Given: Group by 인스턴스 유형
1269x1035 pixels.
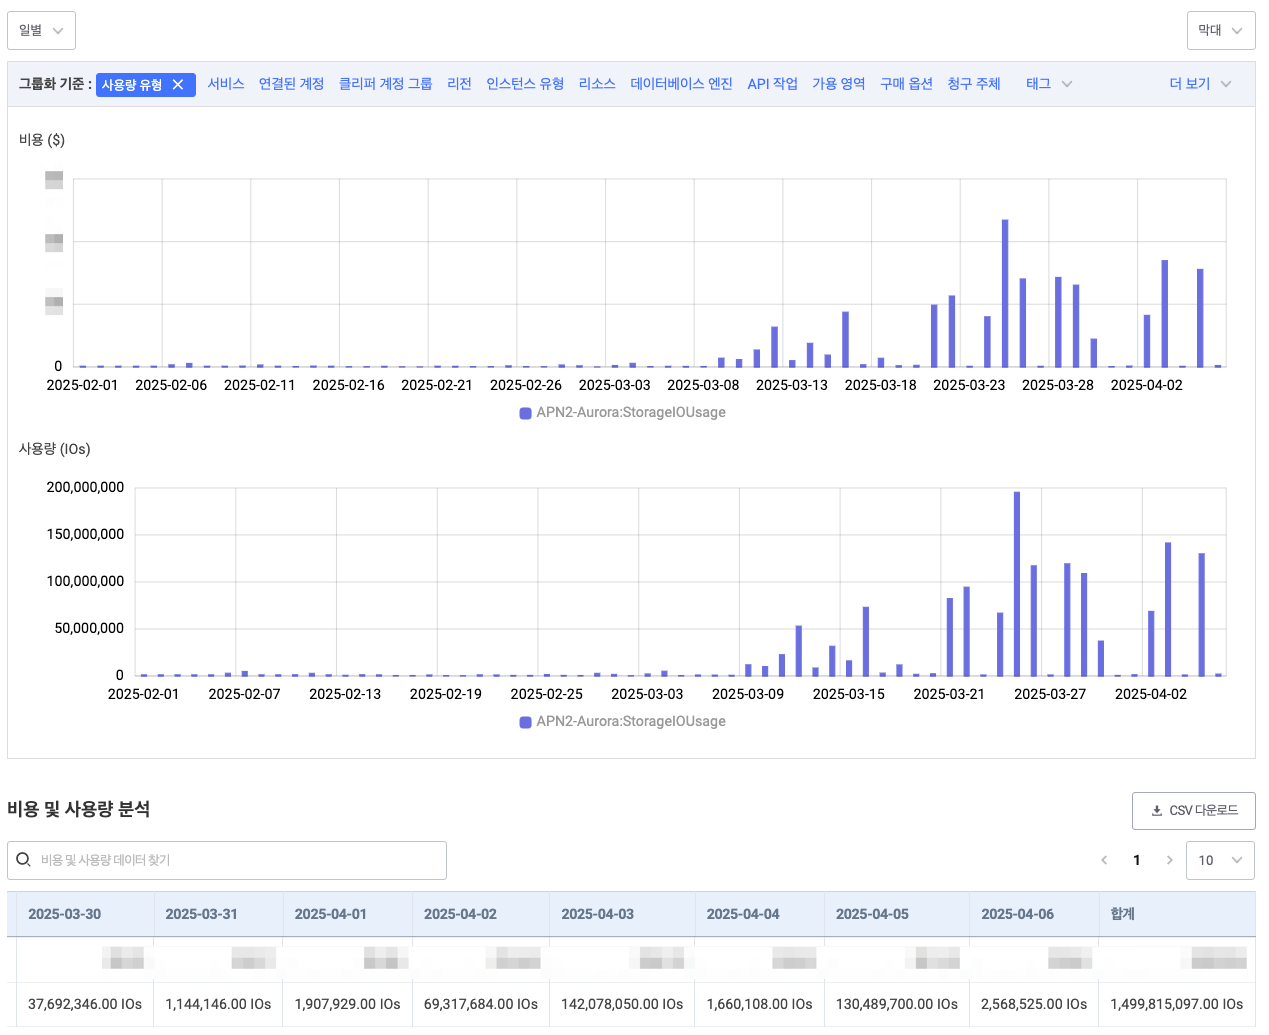Looking at the screenshot, I should [x=525, y=84].
